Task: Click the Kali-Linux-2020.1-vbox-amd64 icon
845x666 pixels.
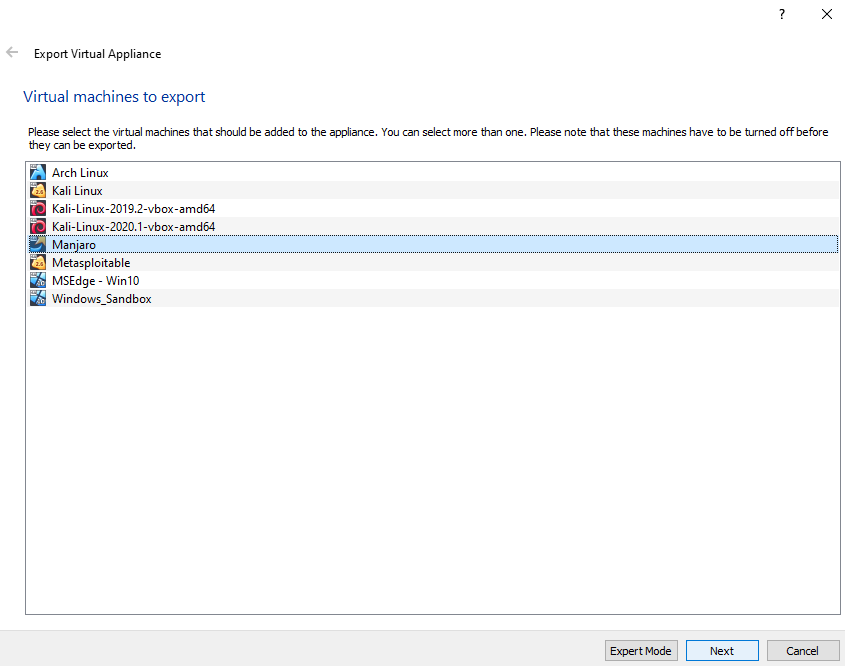Action: [x=38, y=226]
